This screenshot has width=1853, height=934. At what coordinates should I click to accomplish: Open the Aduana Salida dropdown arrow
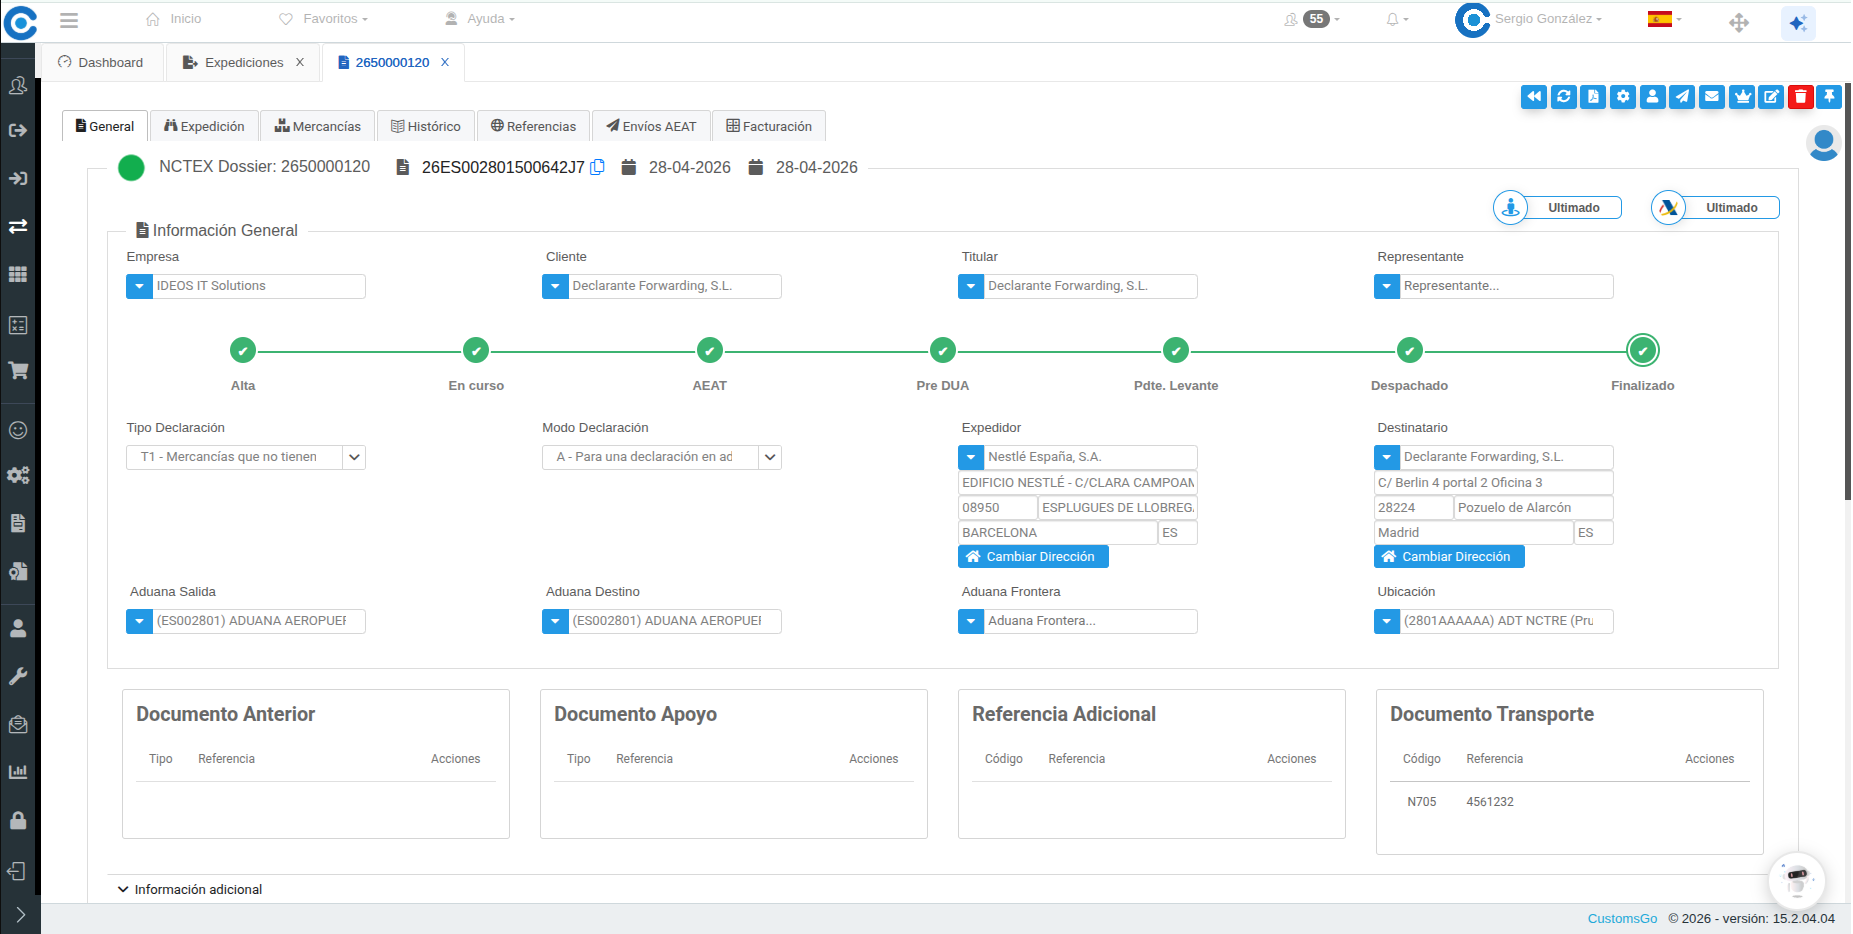(x=139, y=621)
